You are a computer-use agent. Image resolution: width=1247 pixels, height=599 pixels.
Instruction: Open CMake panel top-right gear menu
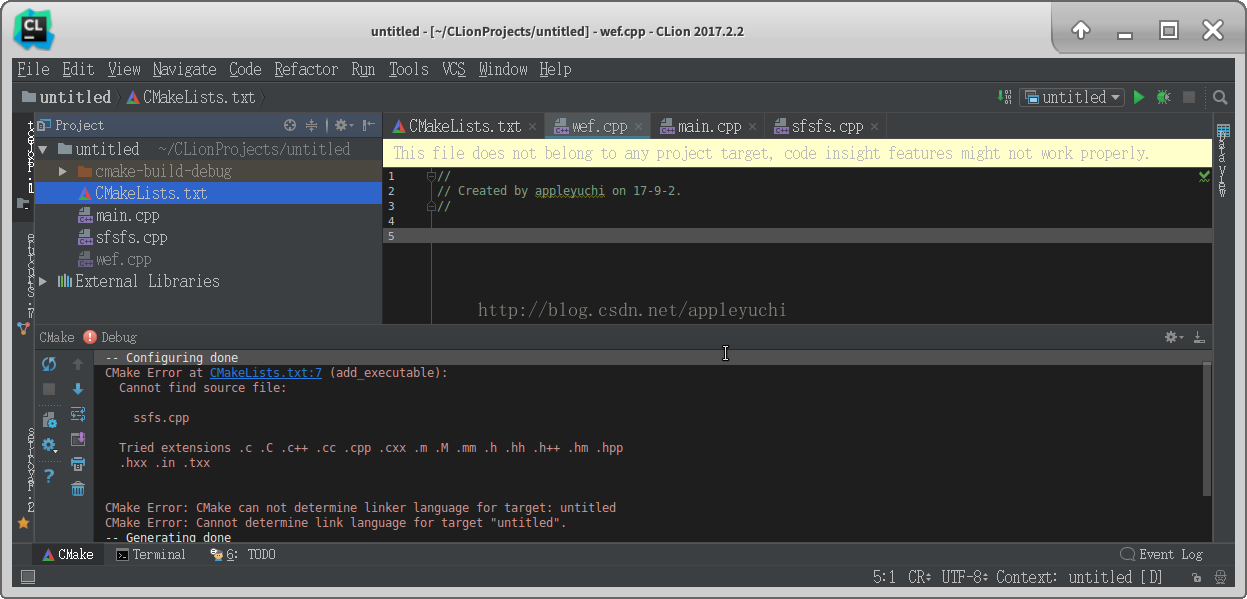[1173, 337]
